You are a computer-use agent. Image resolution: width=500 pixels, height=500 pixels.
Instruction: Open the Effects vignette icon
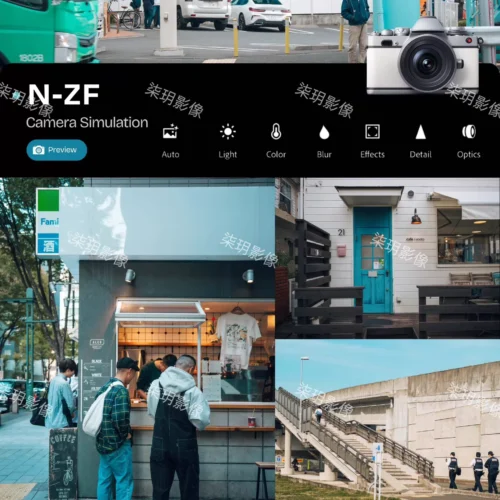pyautogui.click(x=372, y=132)
